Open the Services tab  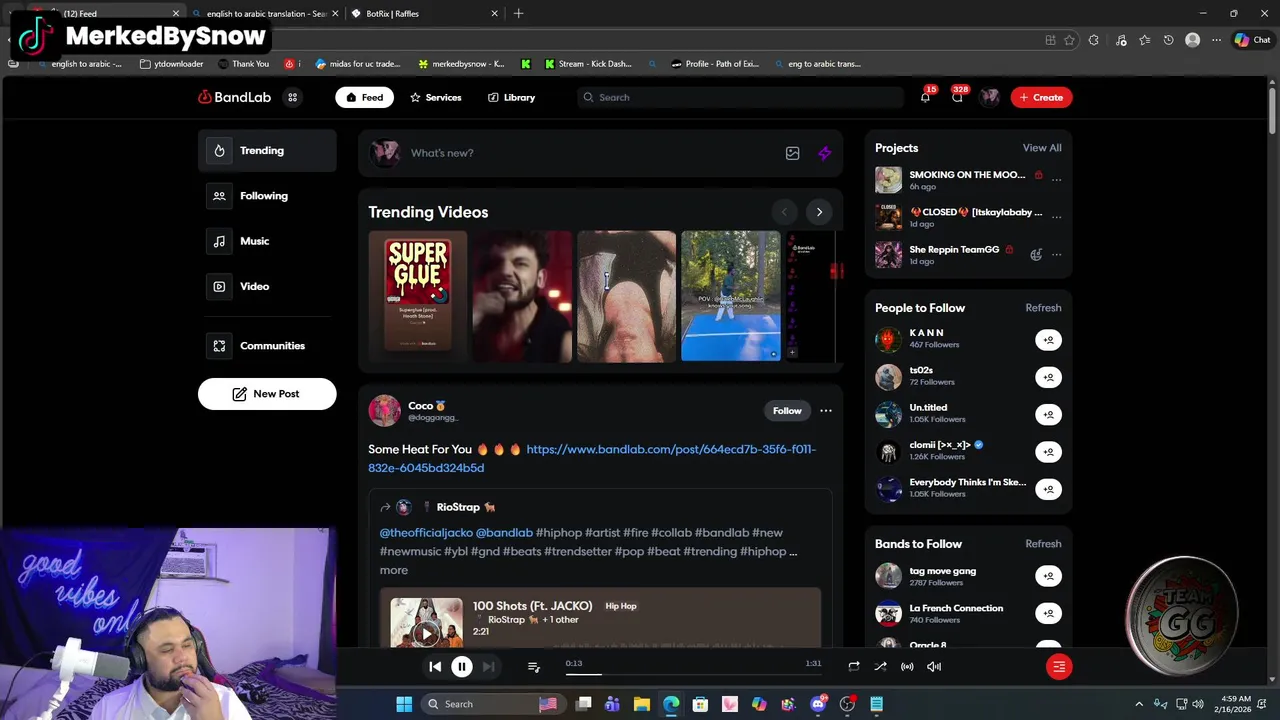coord(435,97)
